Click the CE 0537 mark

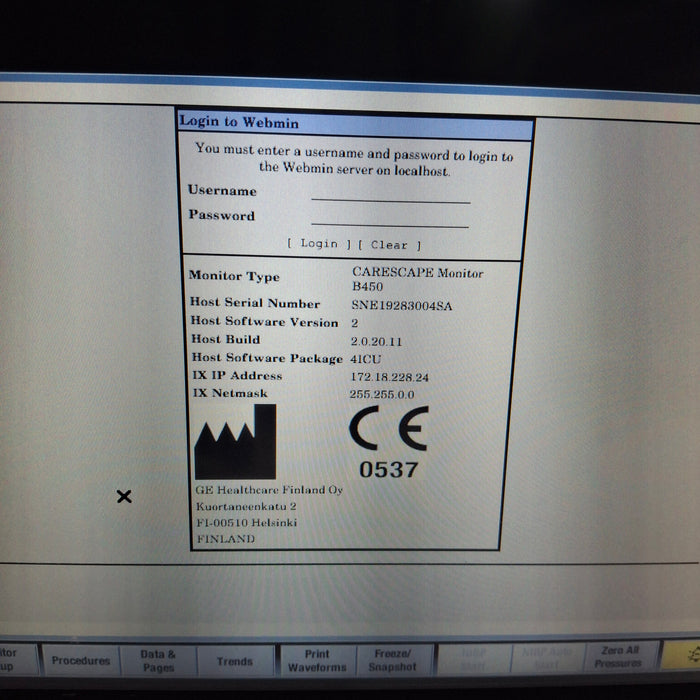pyautogui.click(x=388, y=442)
